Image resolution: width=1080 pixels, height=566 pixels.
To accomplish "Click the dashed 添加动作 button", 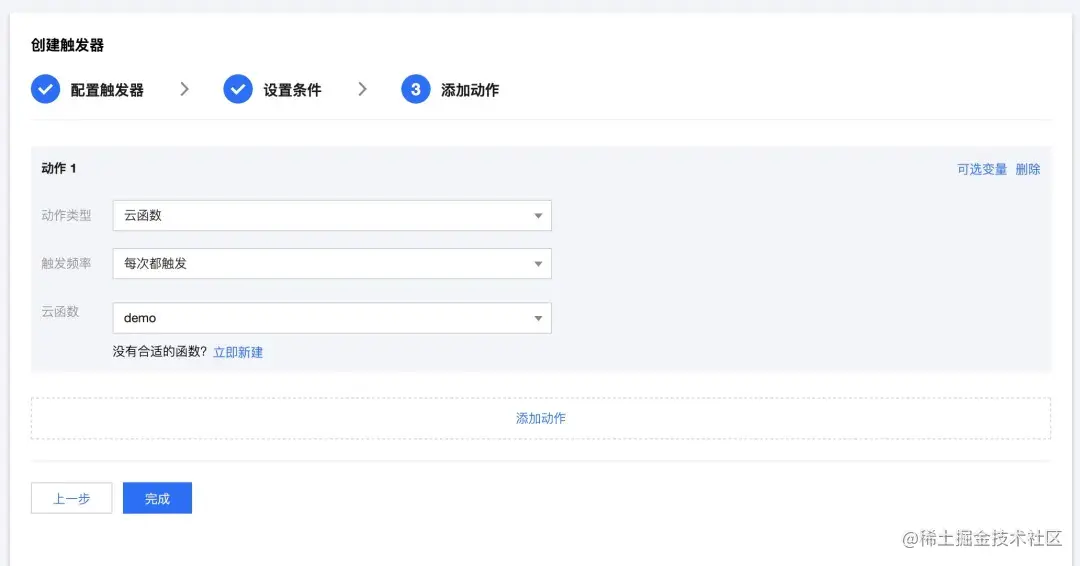I will coord(541,419).
